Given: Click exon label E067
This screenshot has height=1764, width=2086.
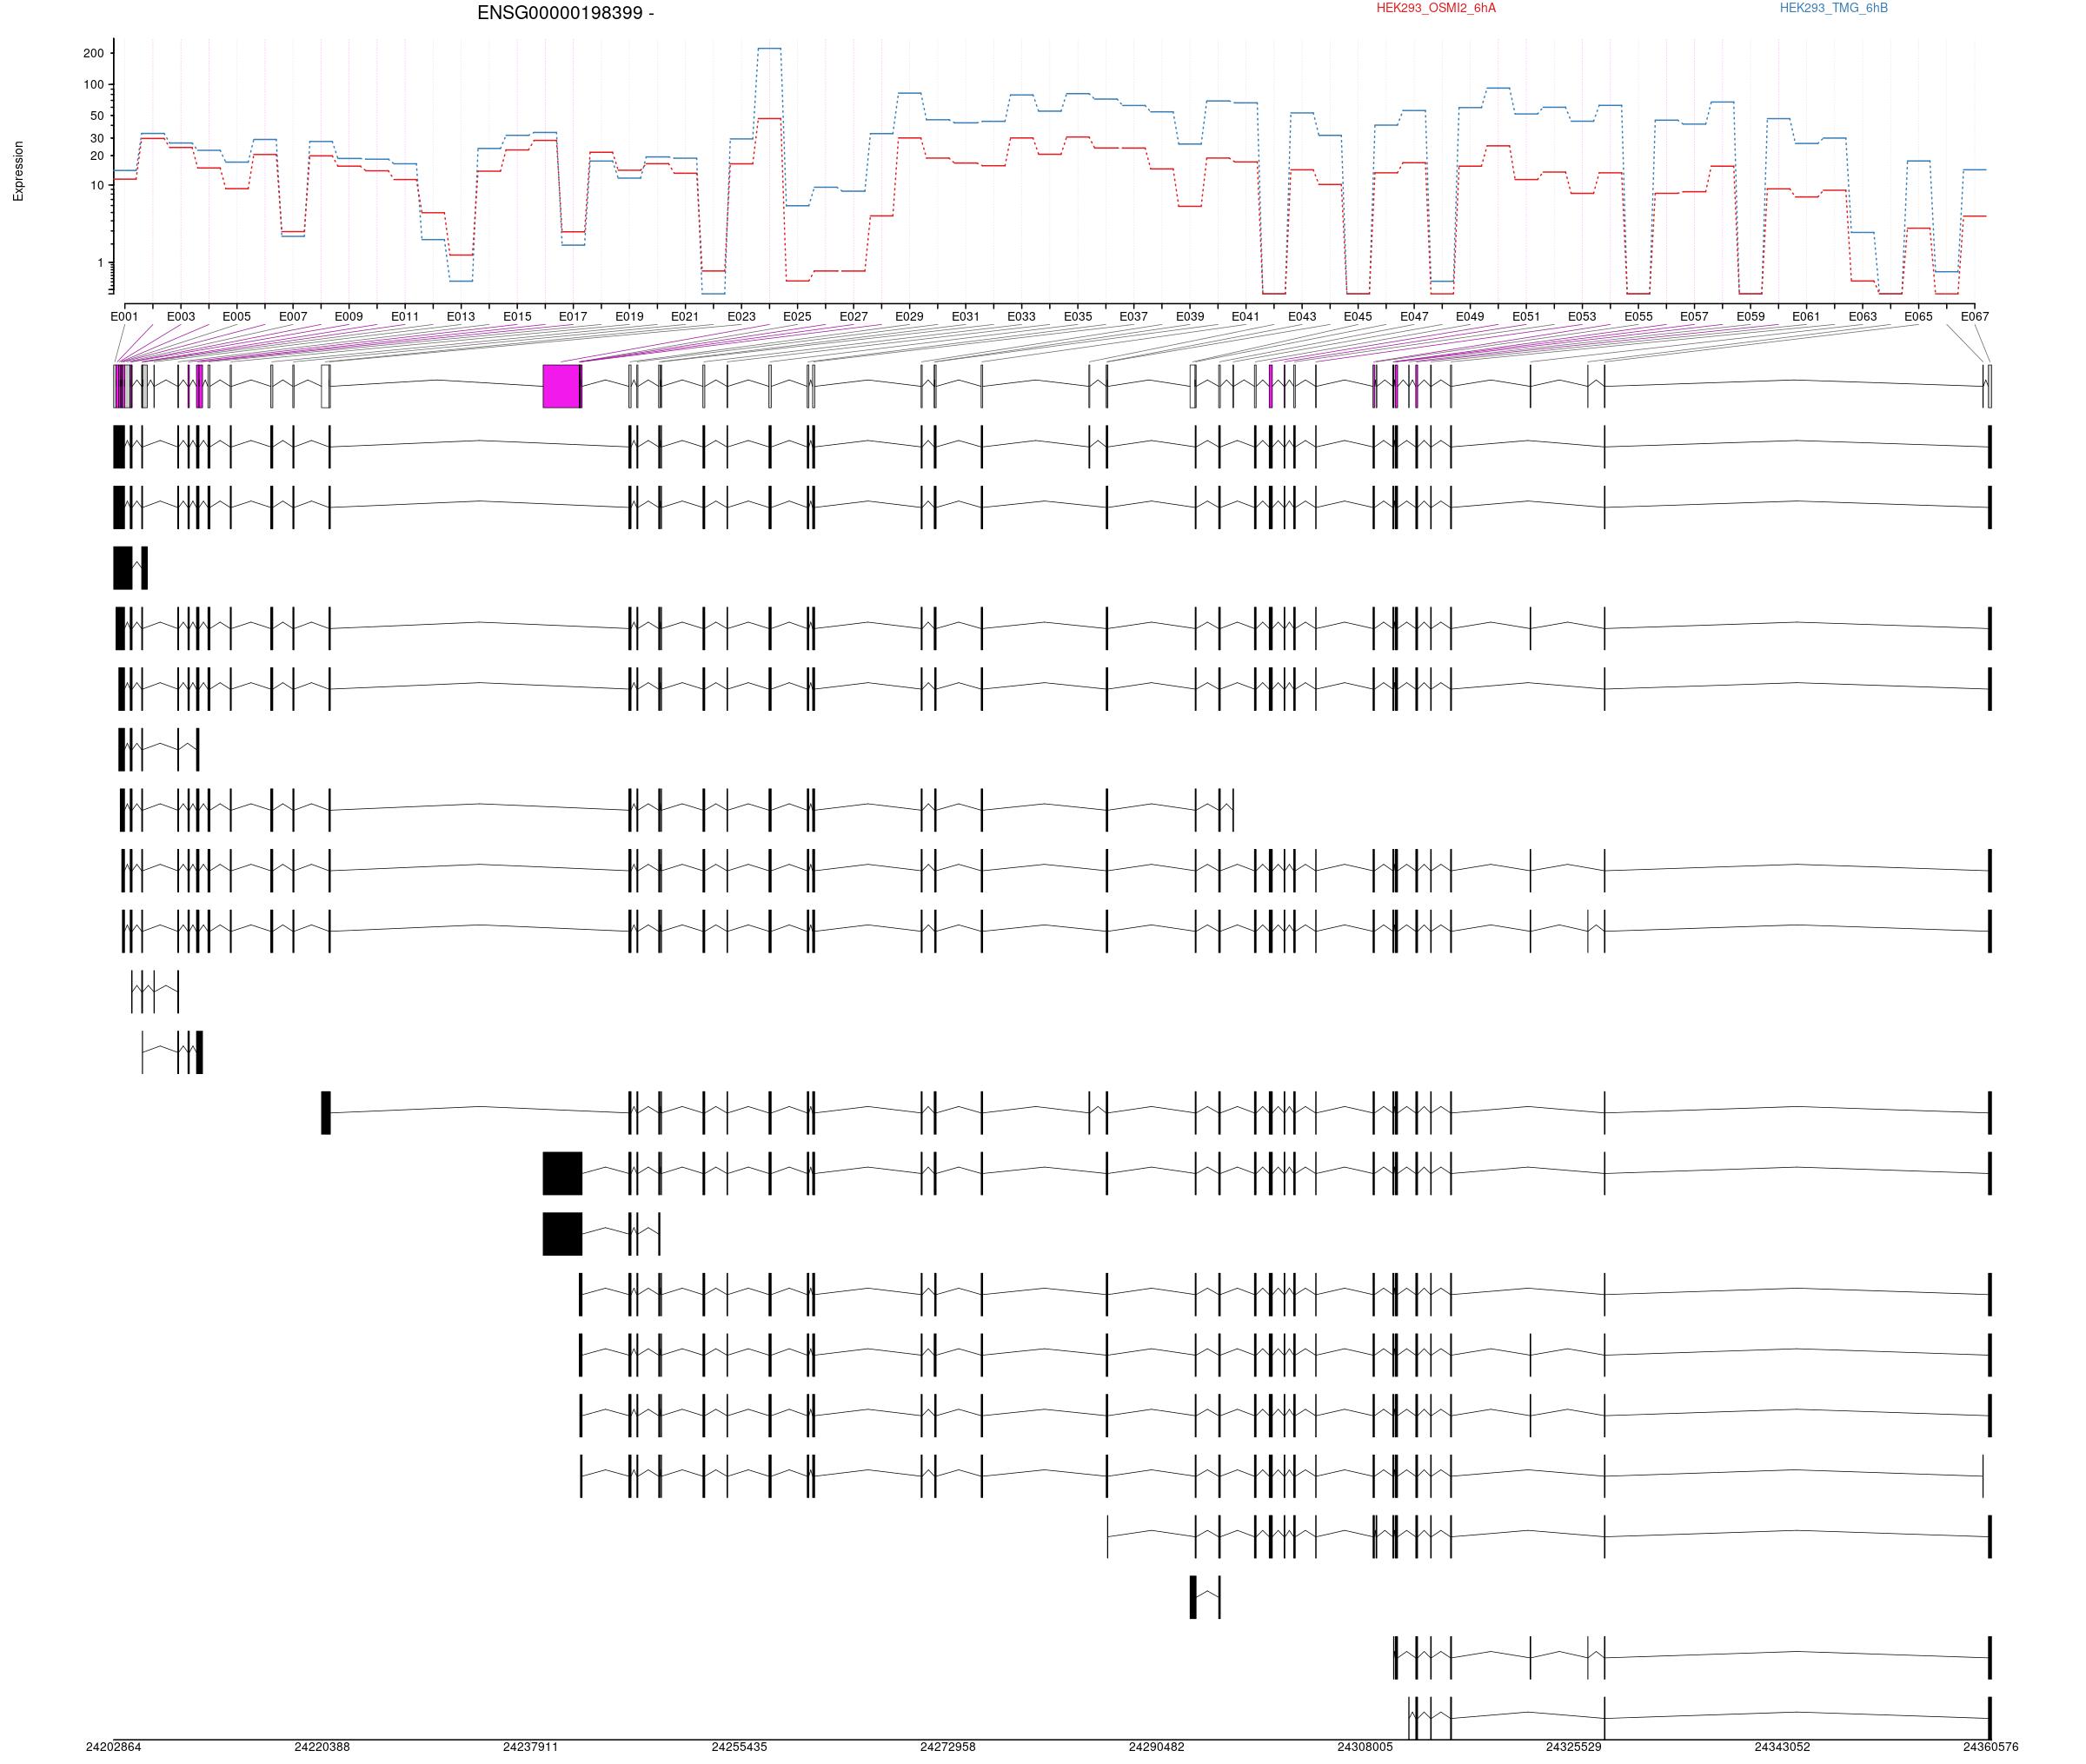Looking at the screenshot, I should coord(1975,317).
